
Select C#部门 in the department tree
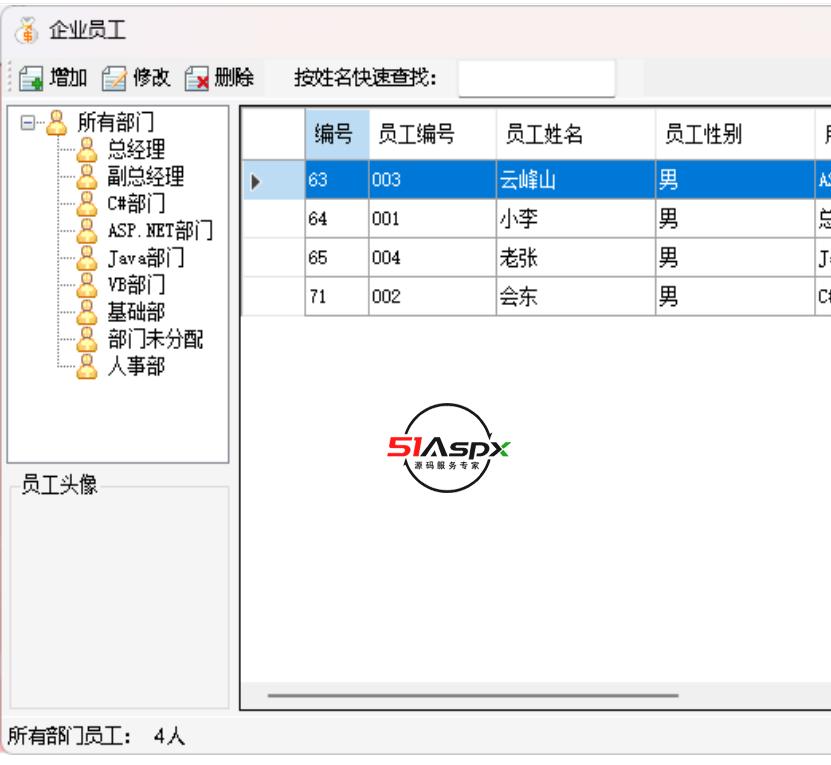point(136,204)
